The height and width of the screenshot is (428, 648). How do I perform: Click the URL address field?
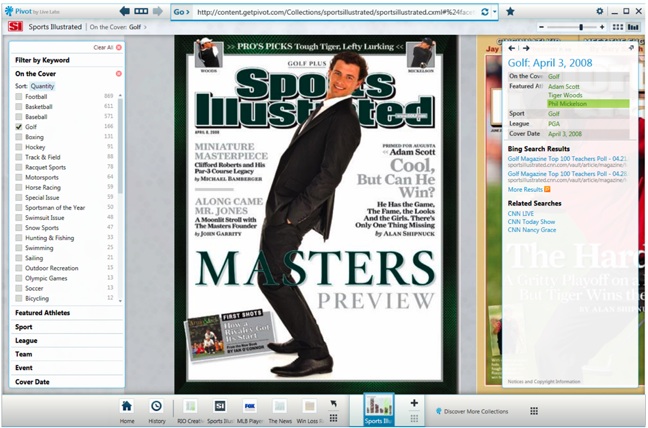(x=335, y=12)
